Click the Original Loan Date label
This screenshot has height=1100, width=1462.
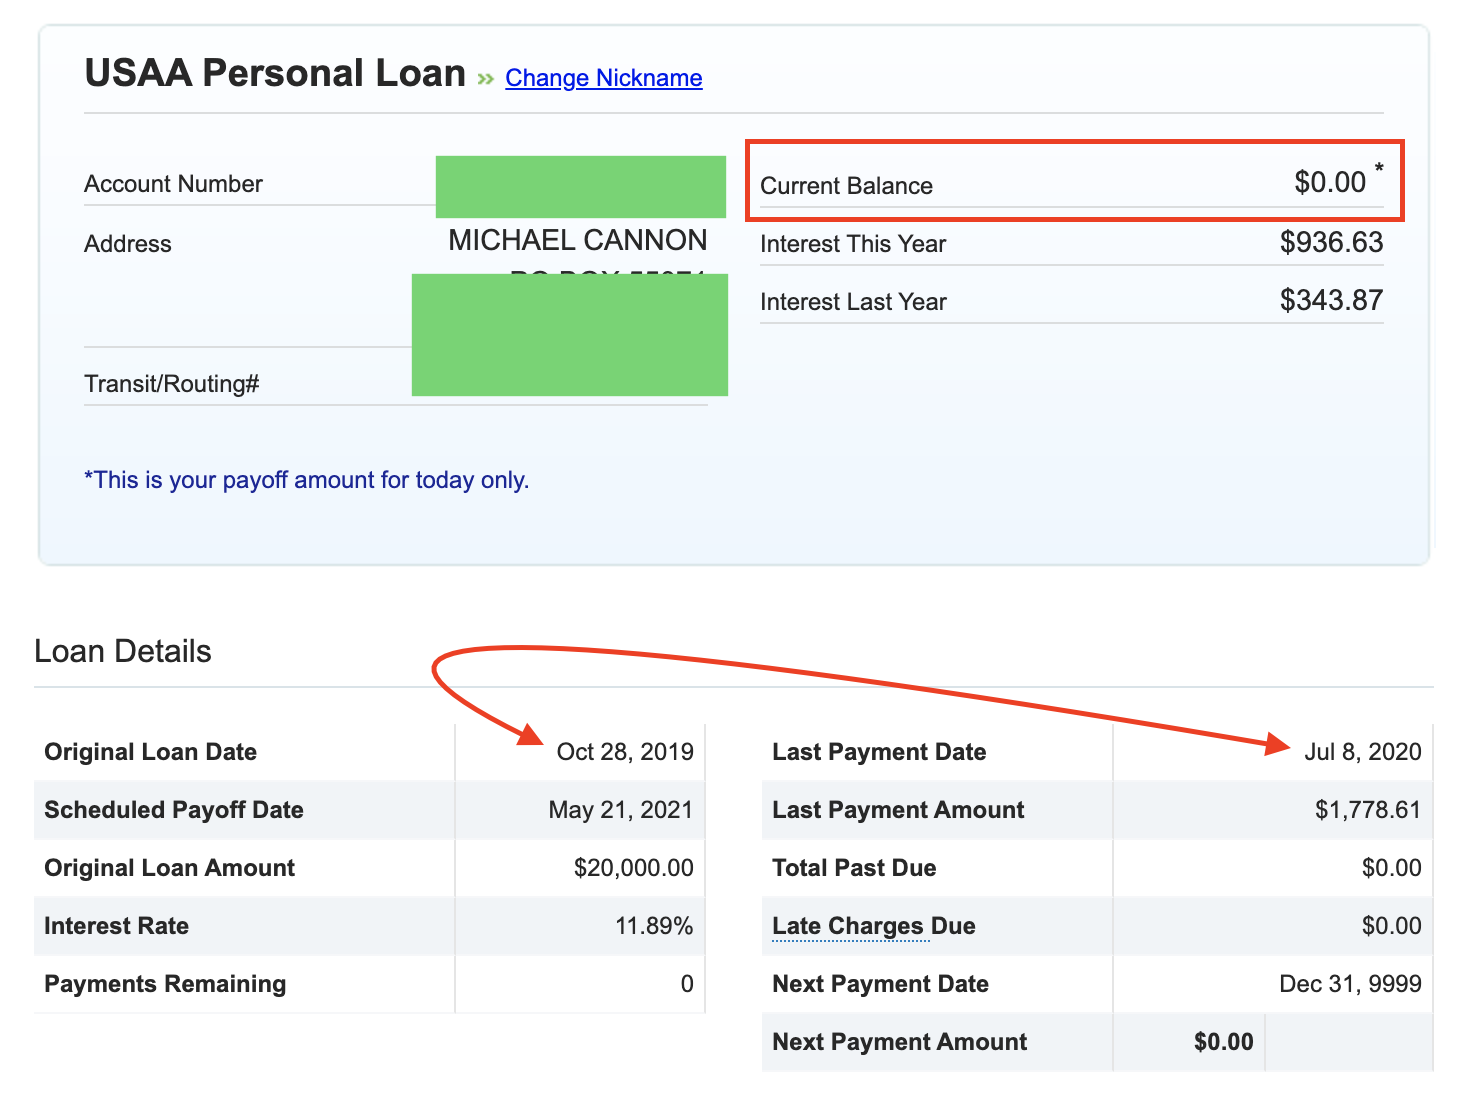tap(151, 752)
